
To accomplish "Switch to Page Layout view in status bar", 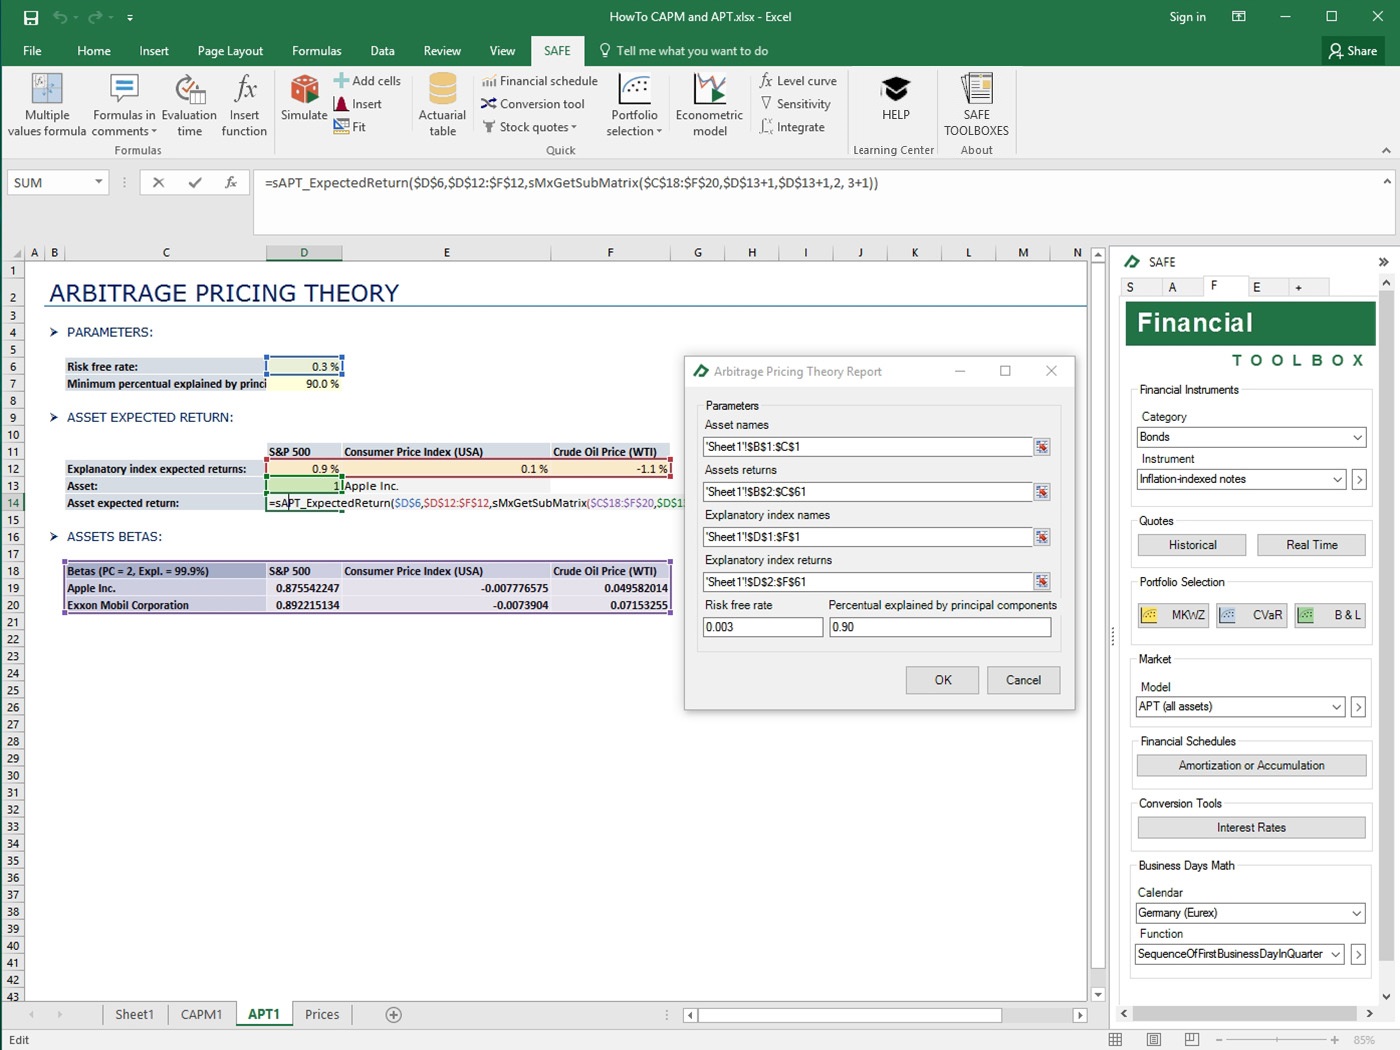I will 1153,1040.
